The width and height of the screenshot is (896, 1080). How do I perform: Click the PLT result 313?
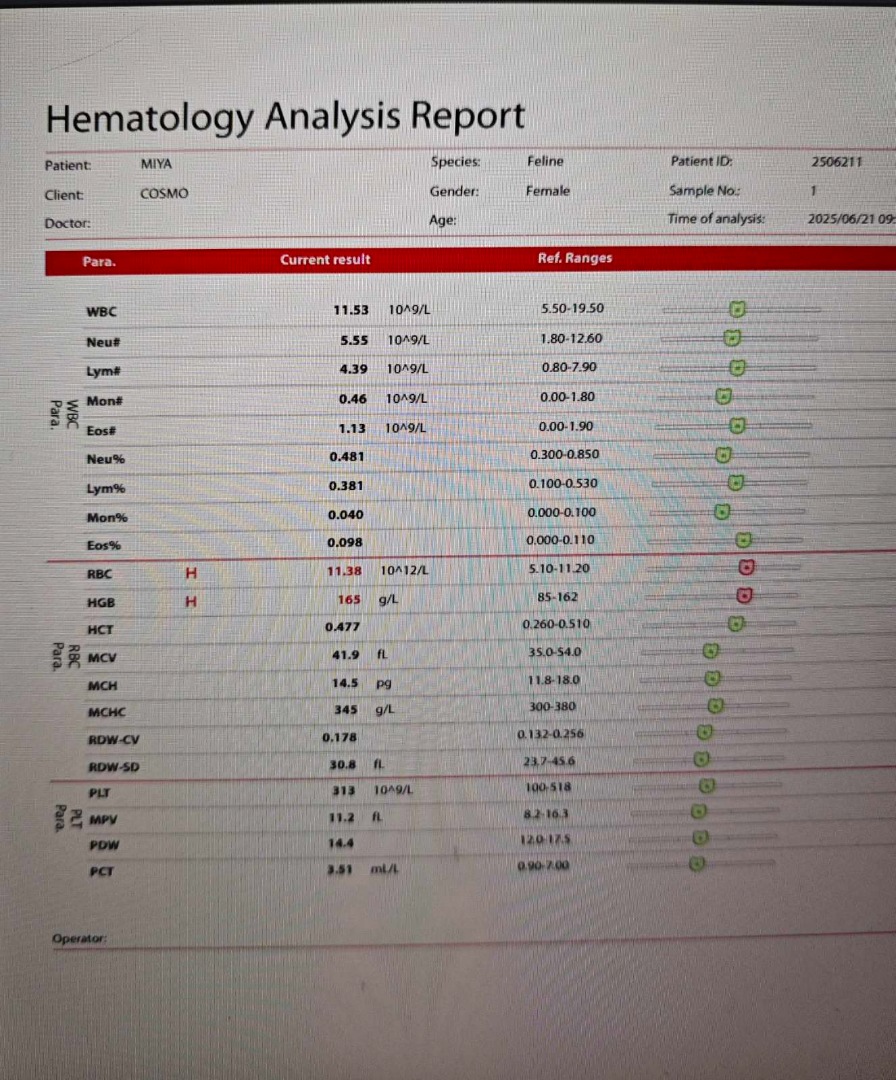pyautogui.click(x=344, y=791)
